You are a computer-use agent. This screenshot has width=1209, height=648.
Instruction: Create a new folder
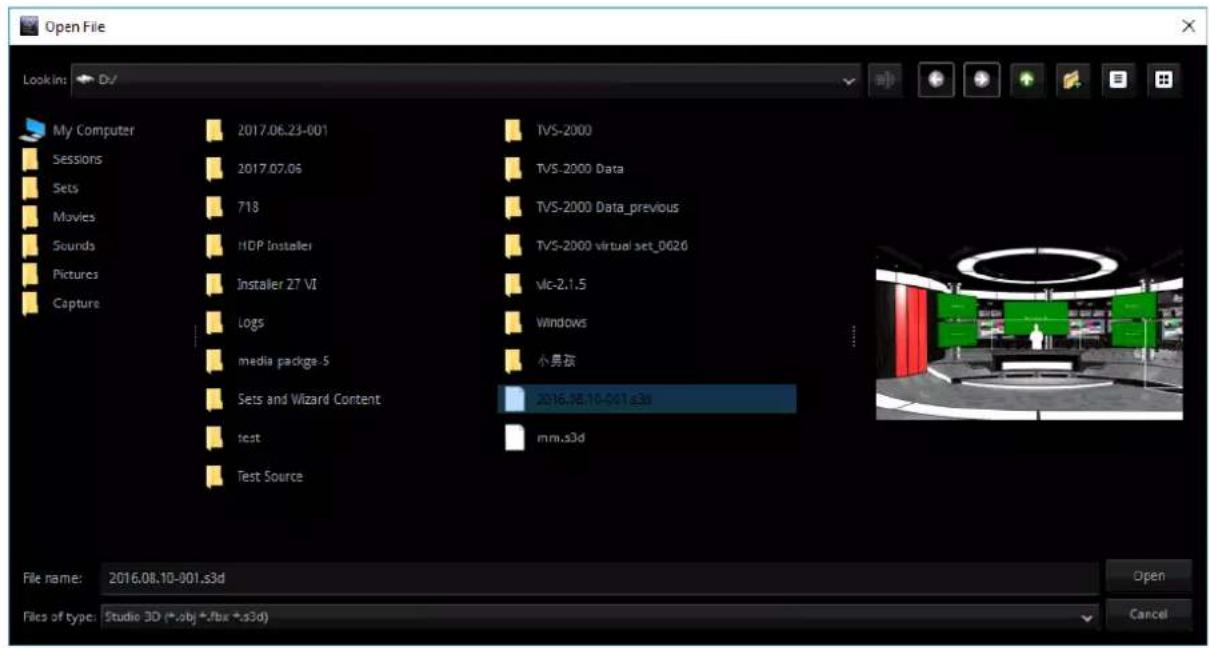(x=1071, y=81)
